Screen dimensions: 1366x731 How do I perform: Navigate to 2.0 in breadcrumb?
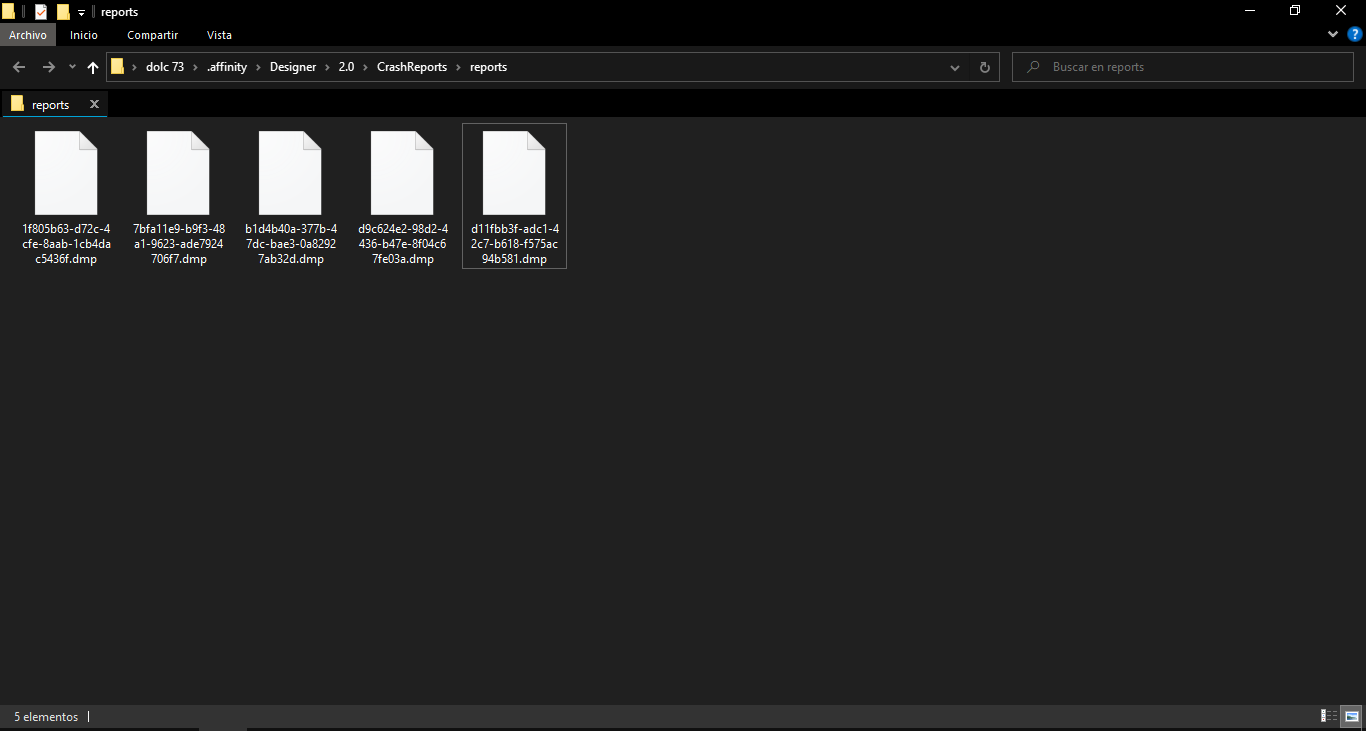[x=346, y=67]
